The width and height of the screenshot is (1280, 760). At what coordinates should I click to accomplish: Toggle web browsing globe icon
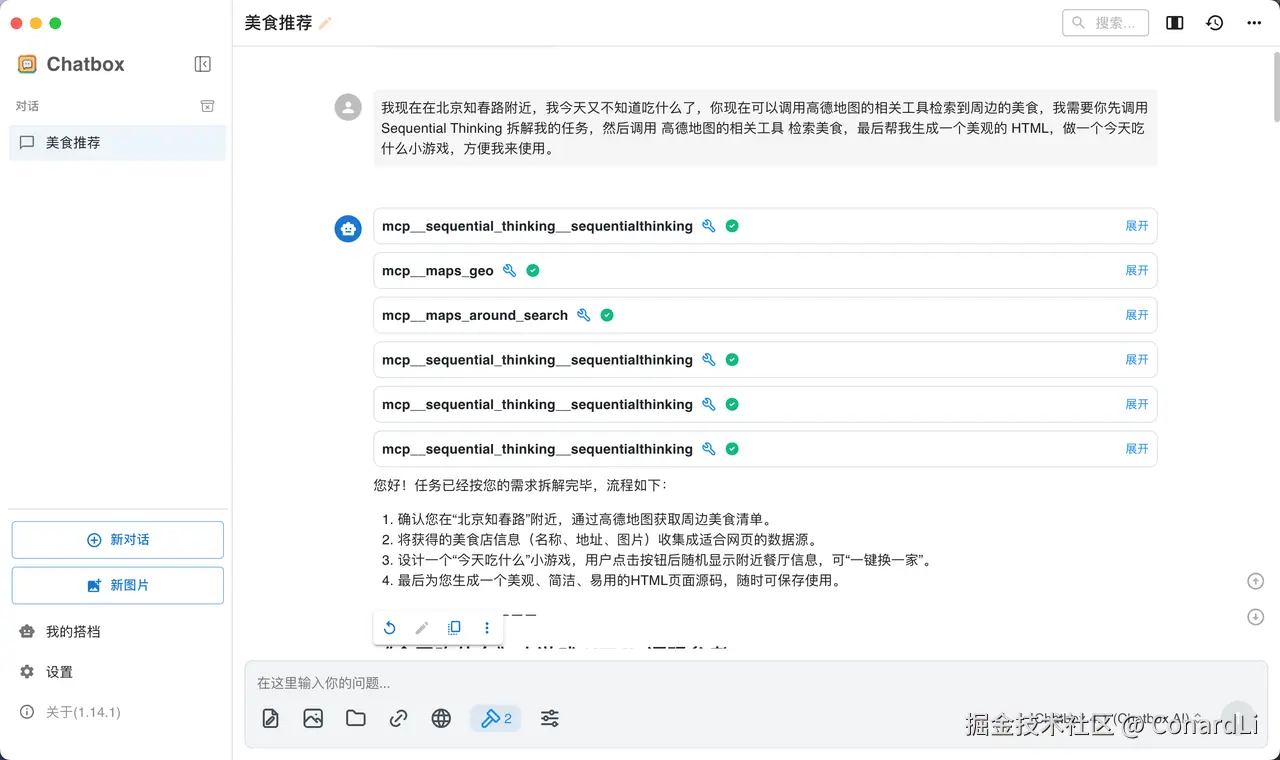coord(441,718)
